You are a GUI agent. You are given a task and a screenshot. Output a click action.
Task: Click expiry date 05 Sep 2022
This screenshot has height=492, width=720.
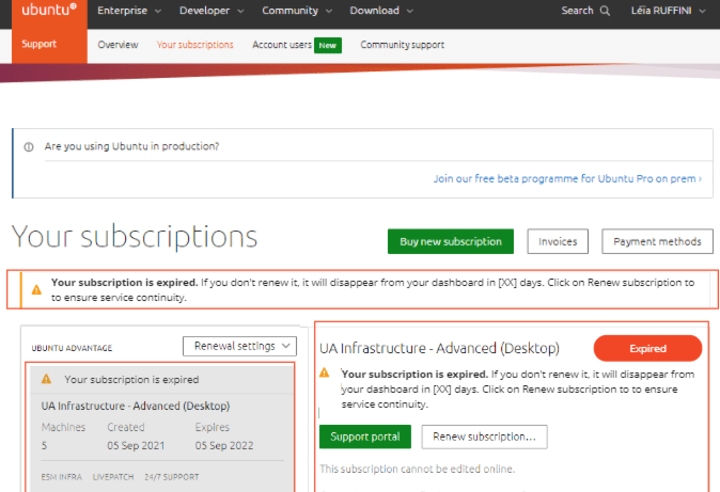pyautogui.click(x=224, y=446)
